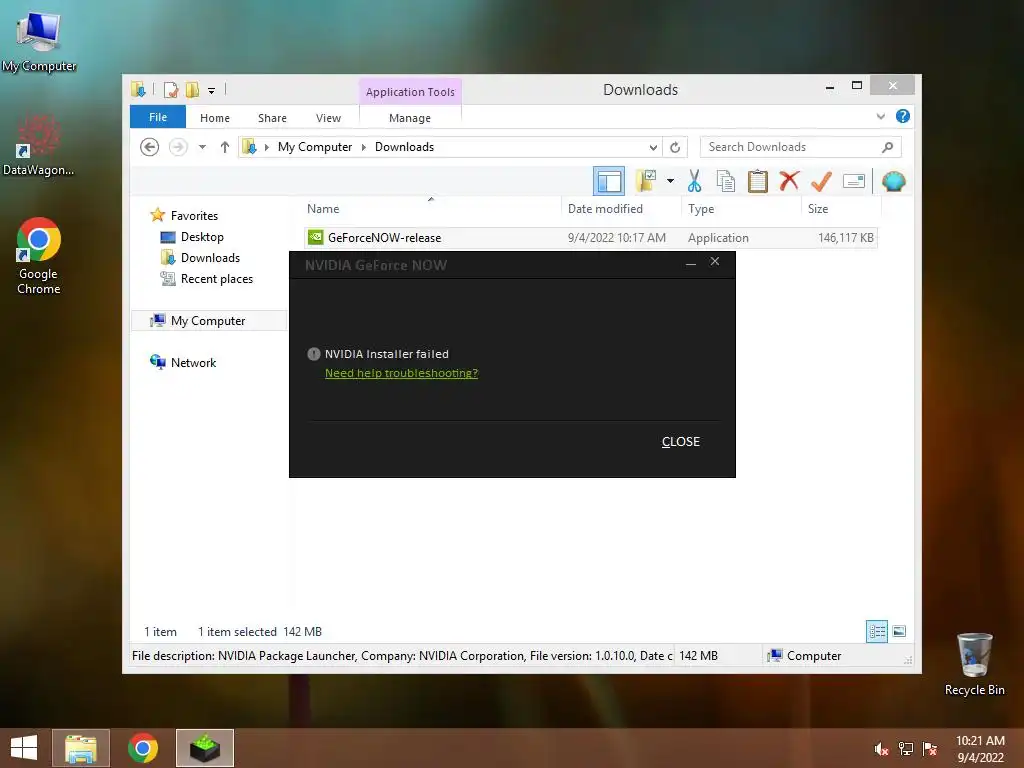Open the recent locations dropdown

point(202,147)
